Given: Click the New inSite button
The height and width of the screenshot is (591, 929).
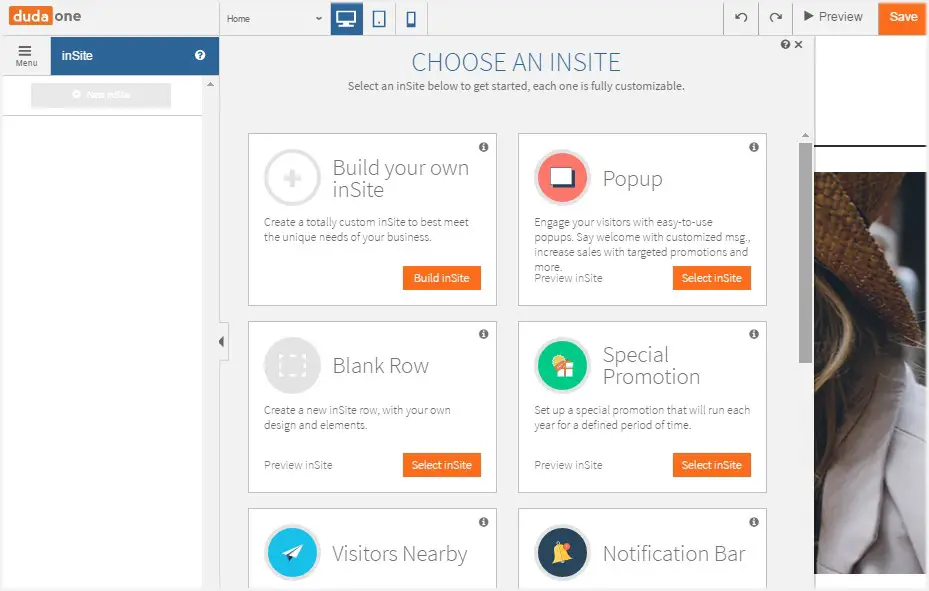Looking at the screenshot, I should point(101,95).
